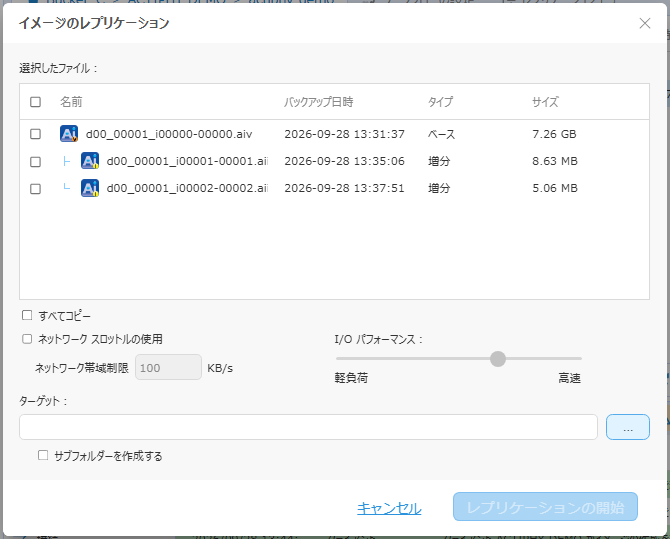Click the 軽負荷 slider label

[351, 378]
